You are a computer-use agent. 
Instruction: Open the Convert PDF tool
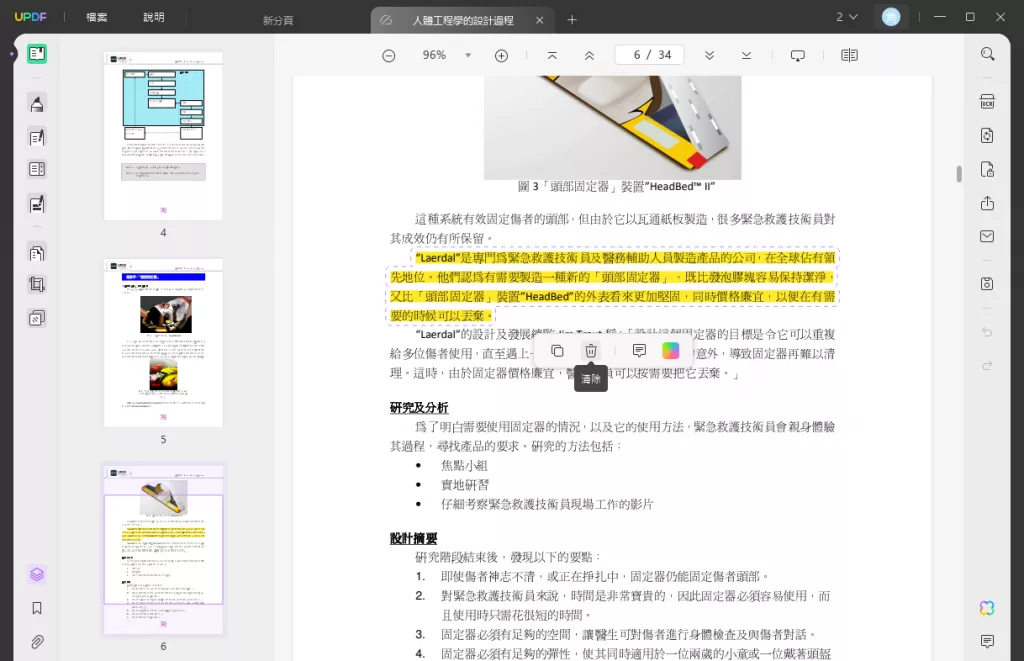coord(987,135)
